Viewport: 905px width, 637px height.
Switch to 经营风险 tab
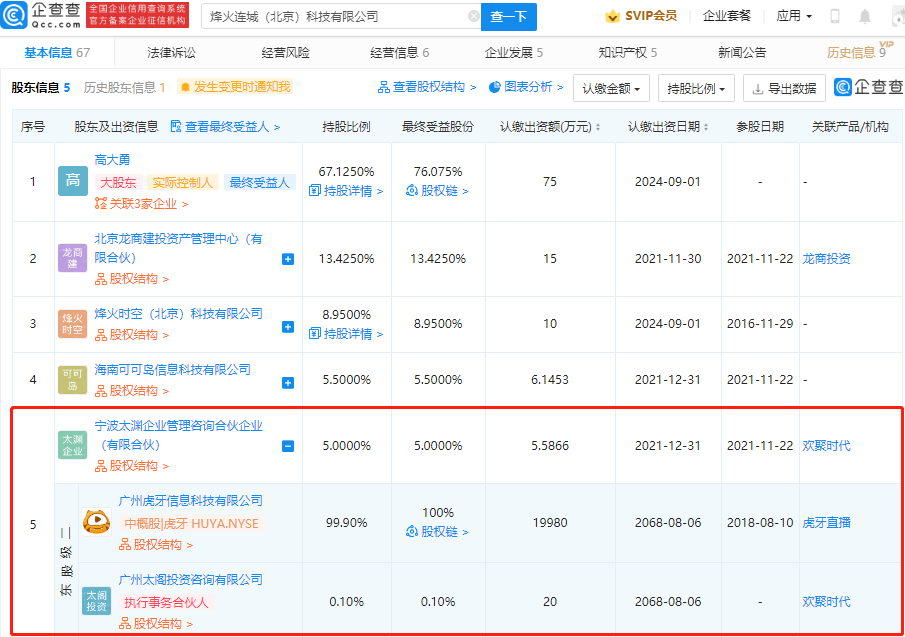(285, 53)
